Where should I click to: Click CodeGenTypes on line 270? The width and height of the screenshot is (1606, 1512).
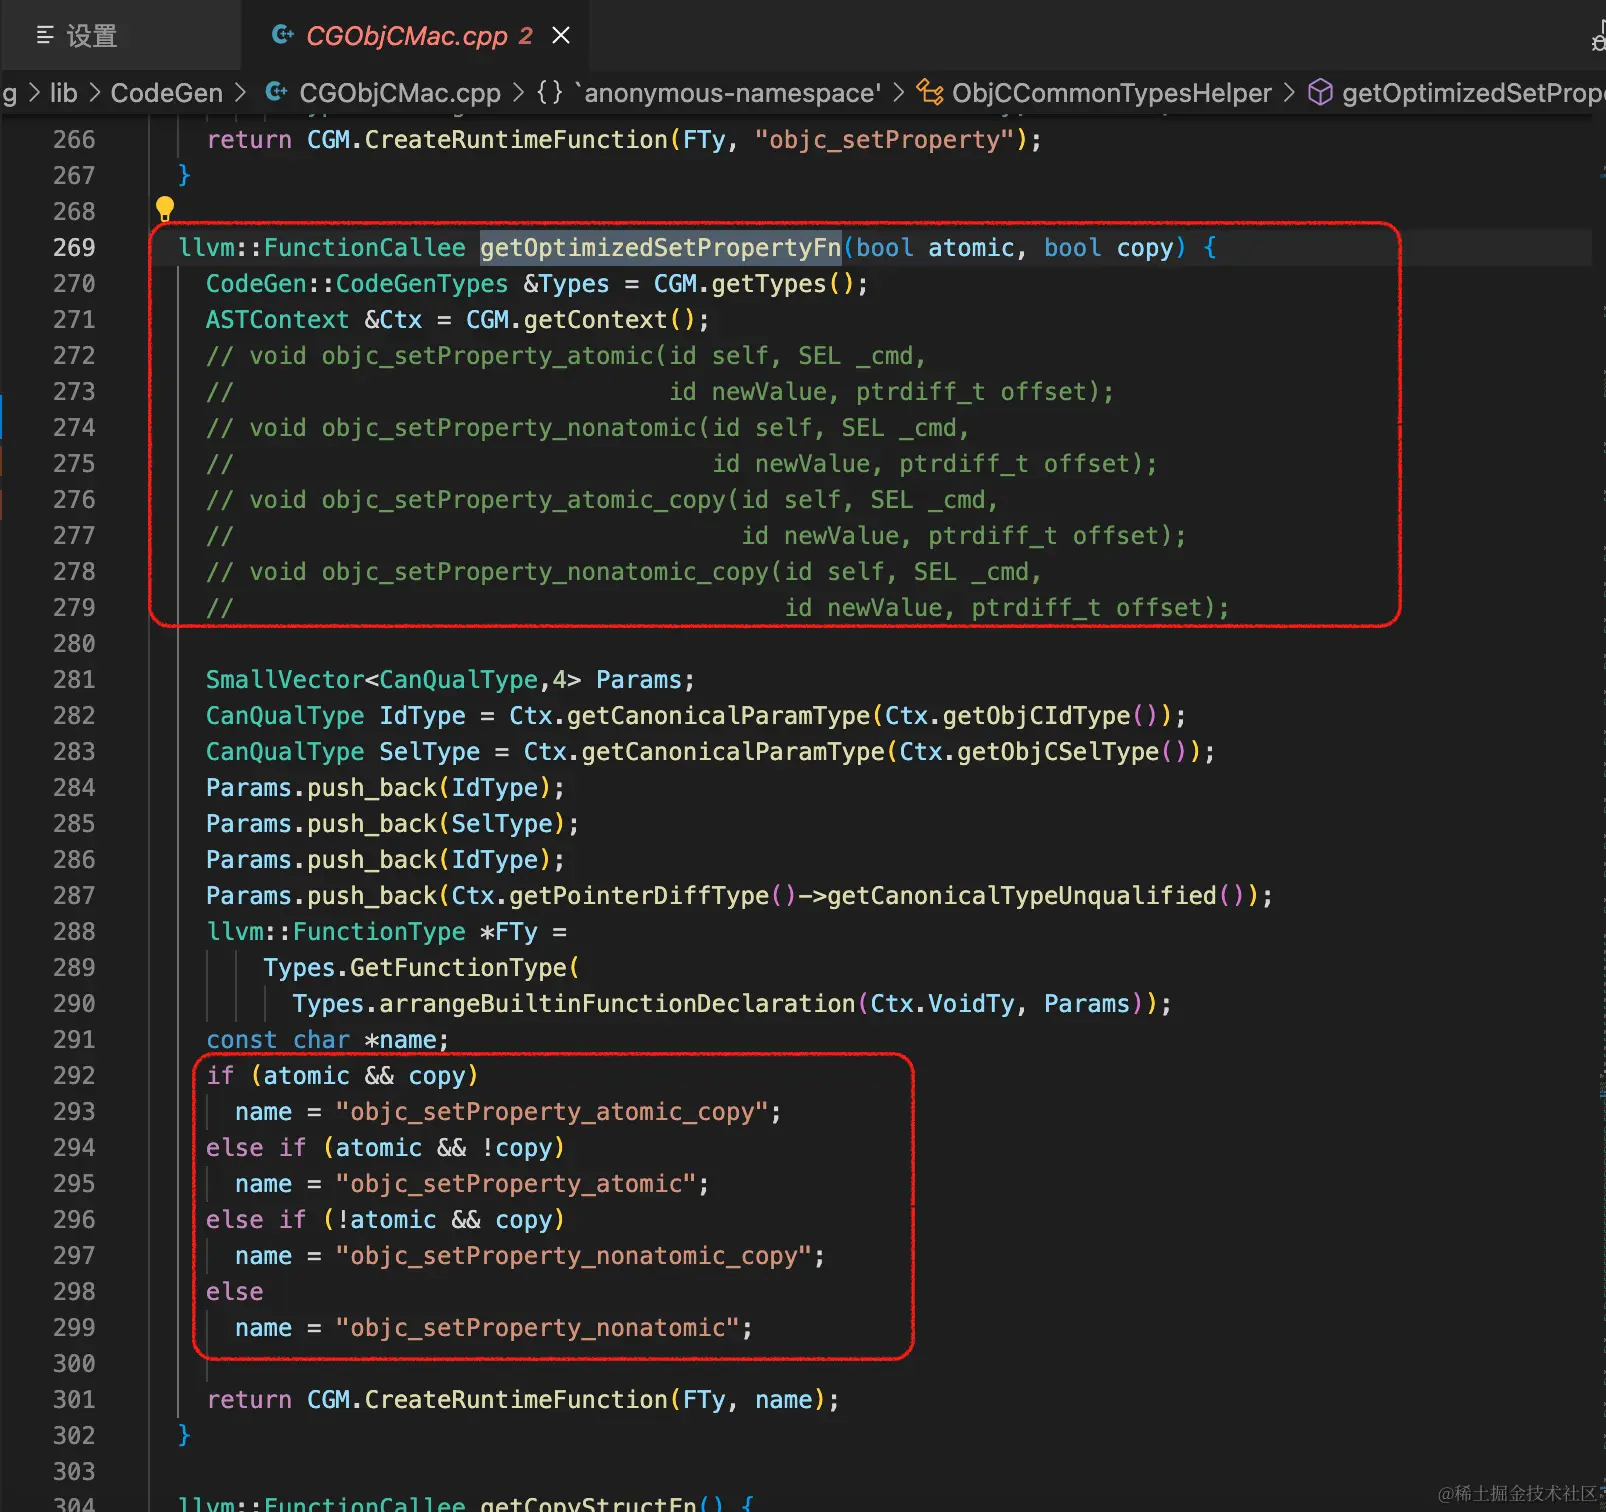click(x=421, y=283)
